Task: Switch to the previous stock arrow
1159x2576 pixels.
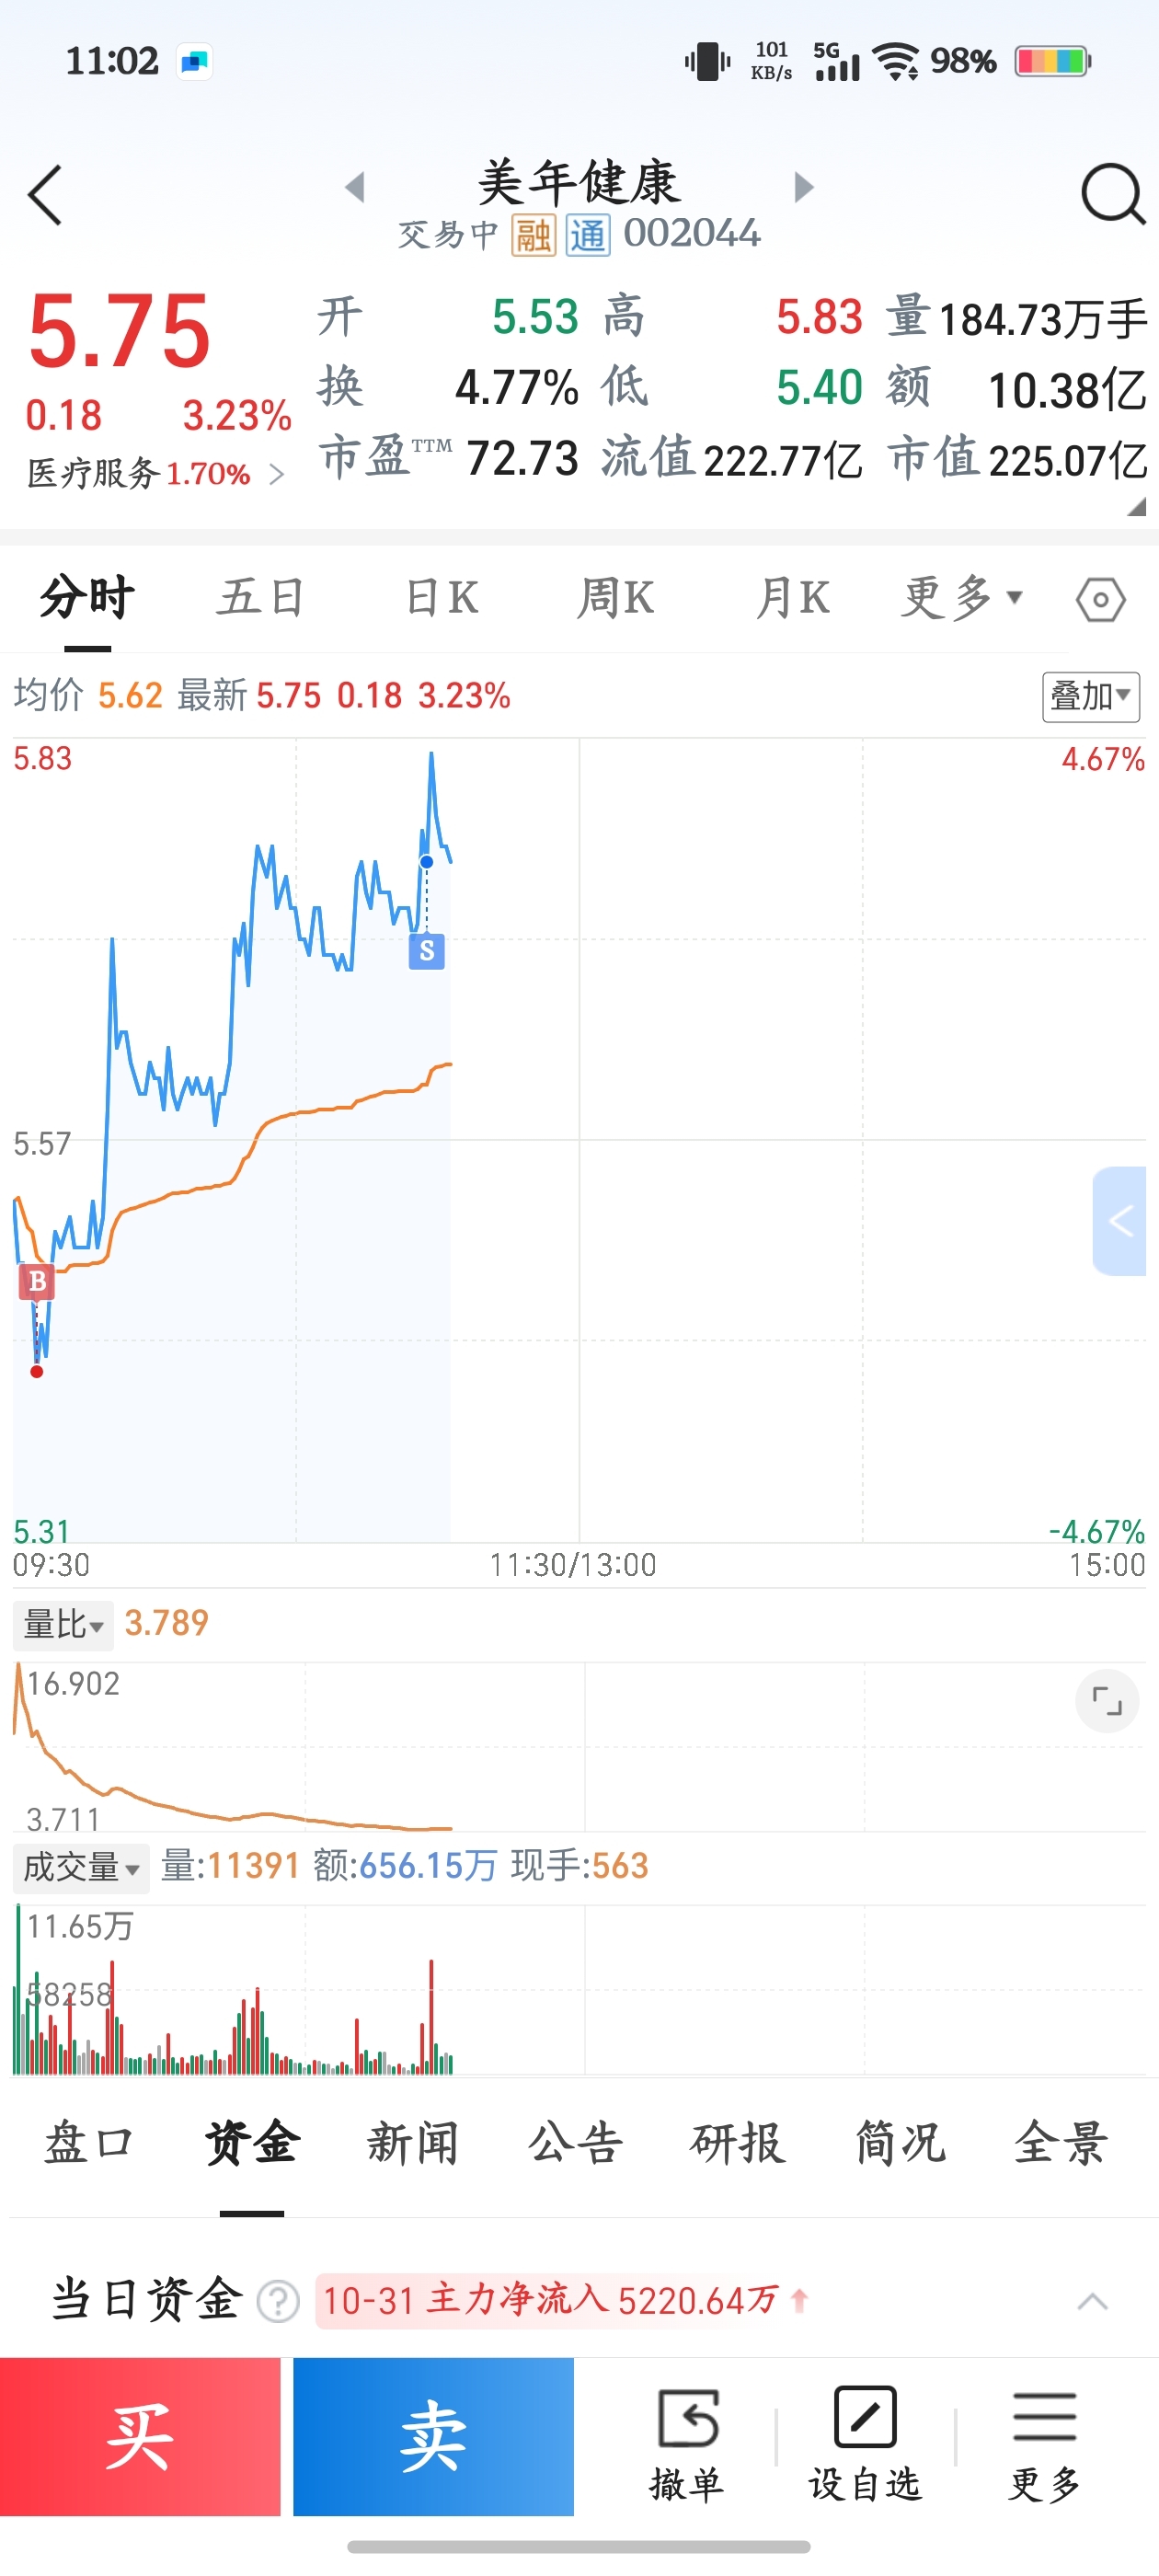Action: (x=355, y=187)
